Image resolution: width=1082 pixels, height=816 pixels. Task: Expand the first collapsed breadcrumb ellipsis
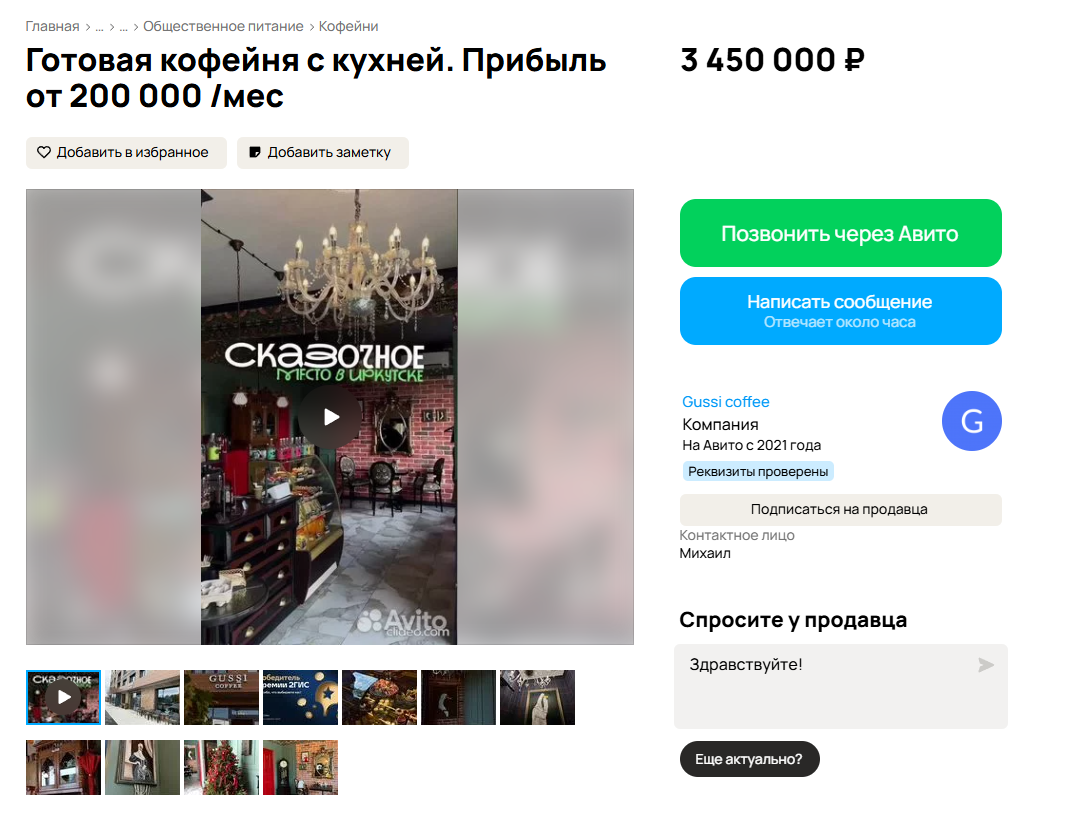(99, 26)
